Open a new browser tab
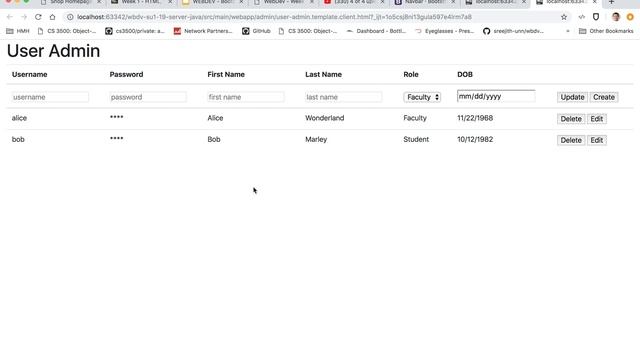The height and width of the screenshot is (360, 640). click(x=611, y=2)
